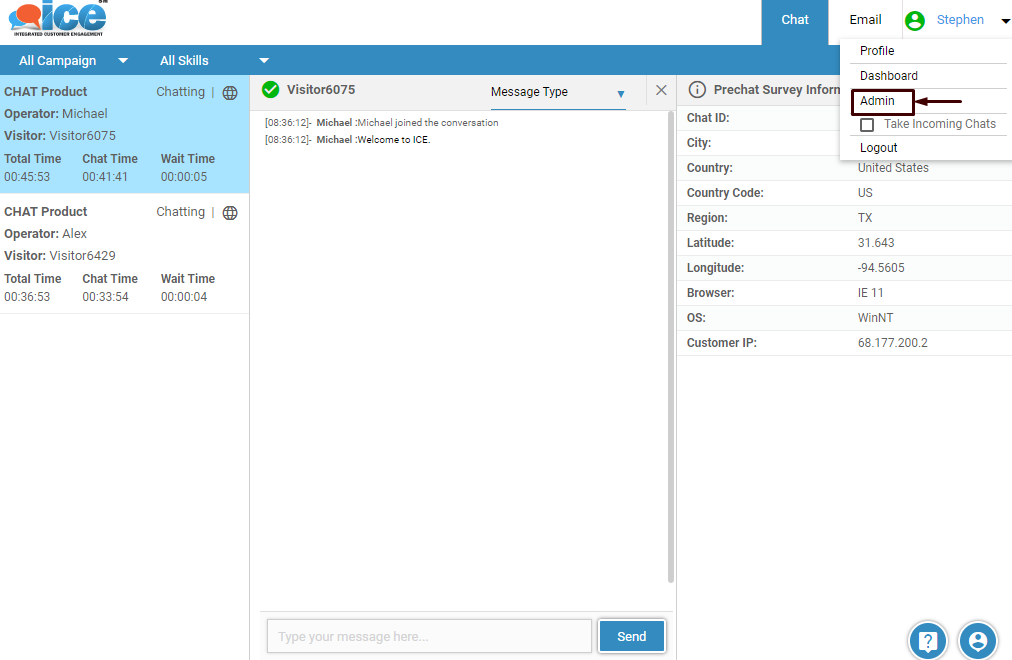Image resolution: width=1012 pixels, height=660 pixels.
Task: Choose Logout from the user menu
Action: pos(879,148)
